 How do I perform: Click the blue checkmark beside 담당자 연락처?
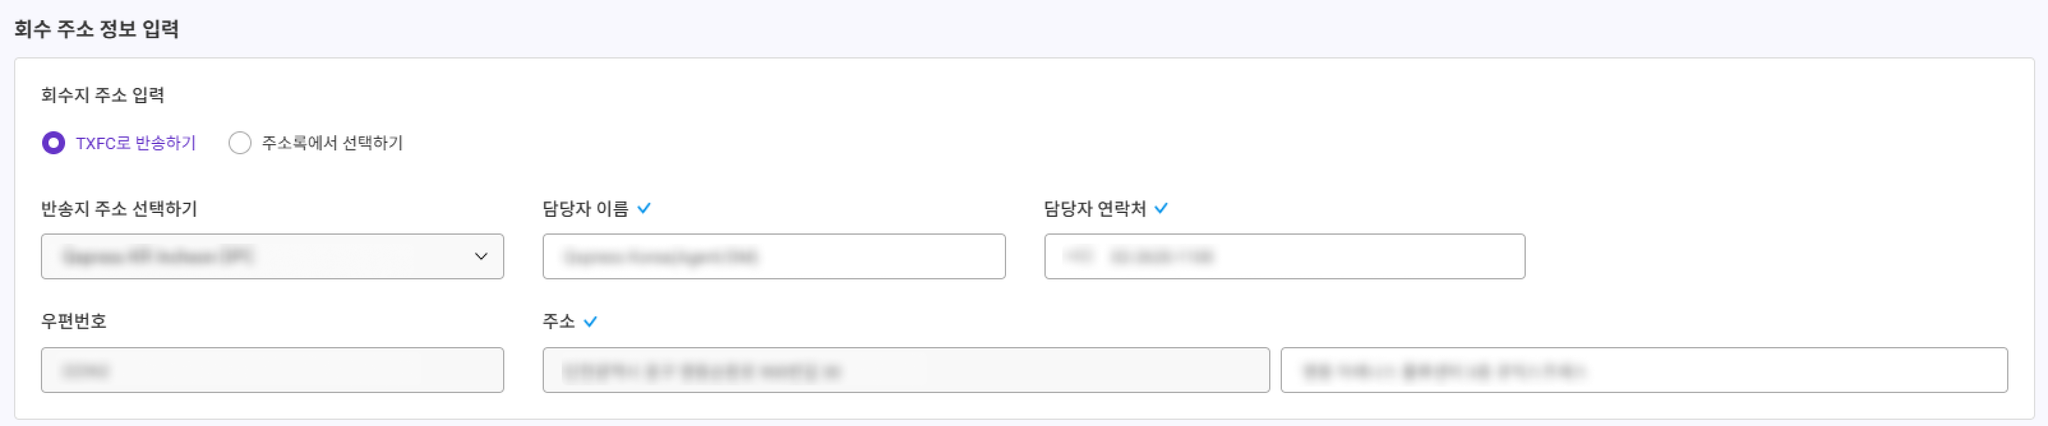point(1161,208)
